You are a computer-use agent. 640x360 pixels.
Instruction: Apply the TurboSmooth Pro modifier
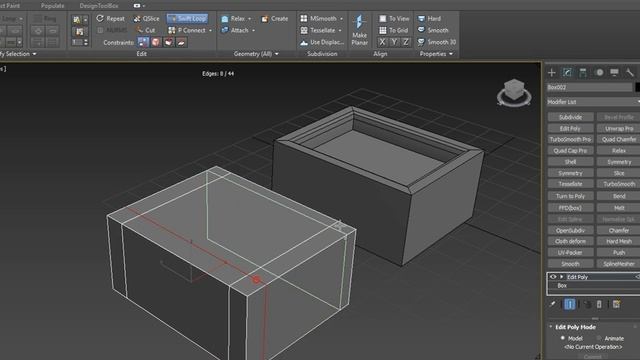click(x=570, y=140)
